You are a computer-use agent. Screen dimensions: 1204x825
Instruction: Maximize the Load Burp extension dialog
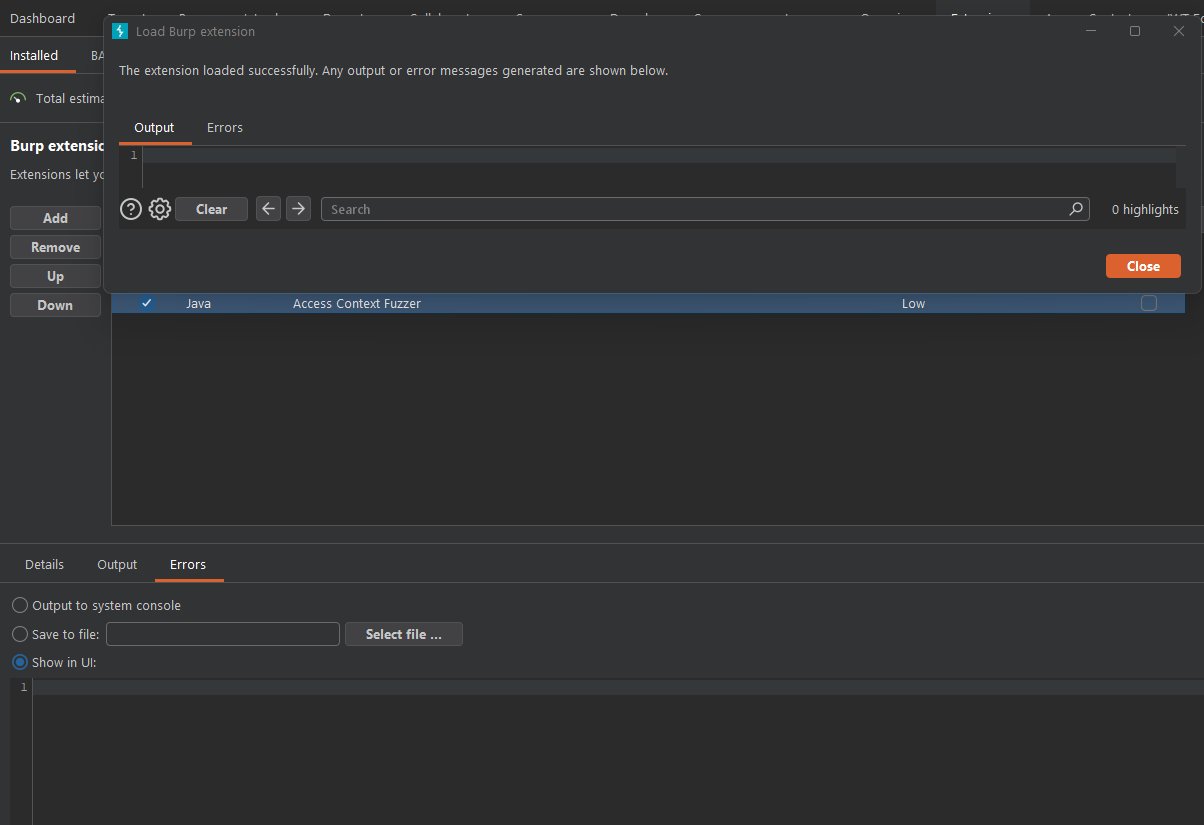coord(1135,31)
